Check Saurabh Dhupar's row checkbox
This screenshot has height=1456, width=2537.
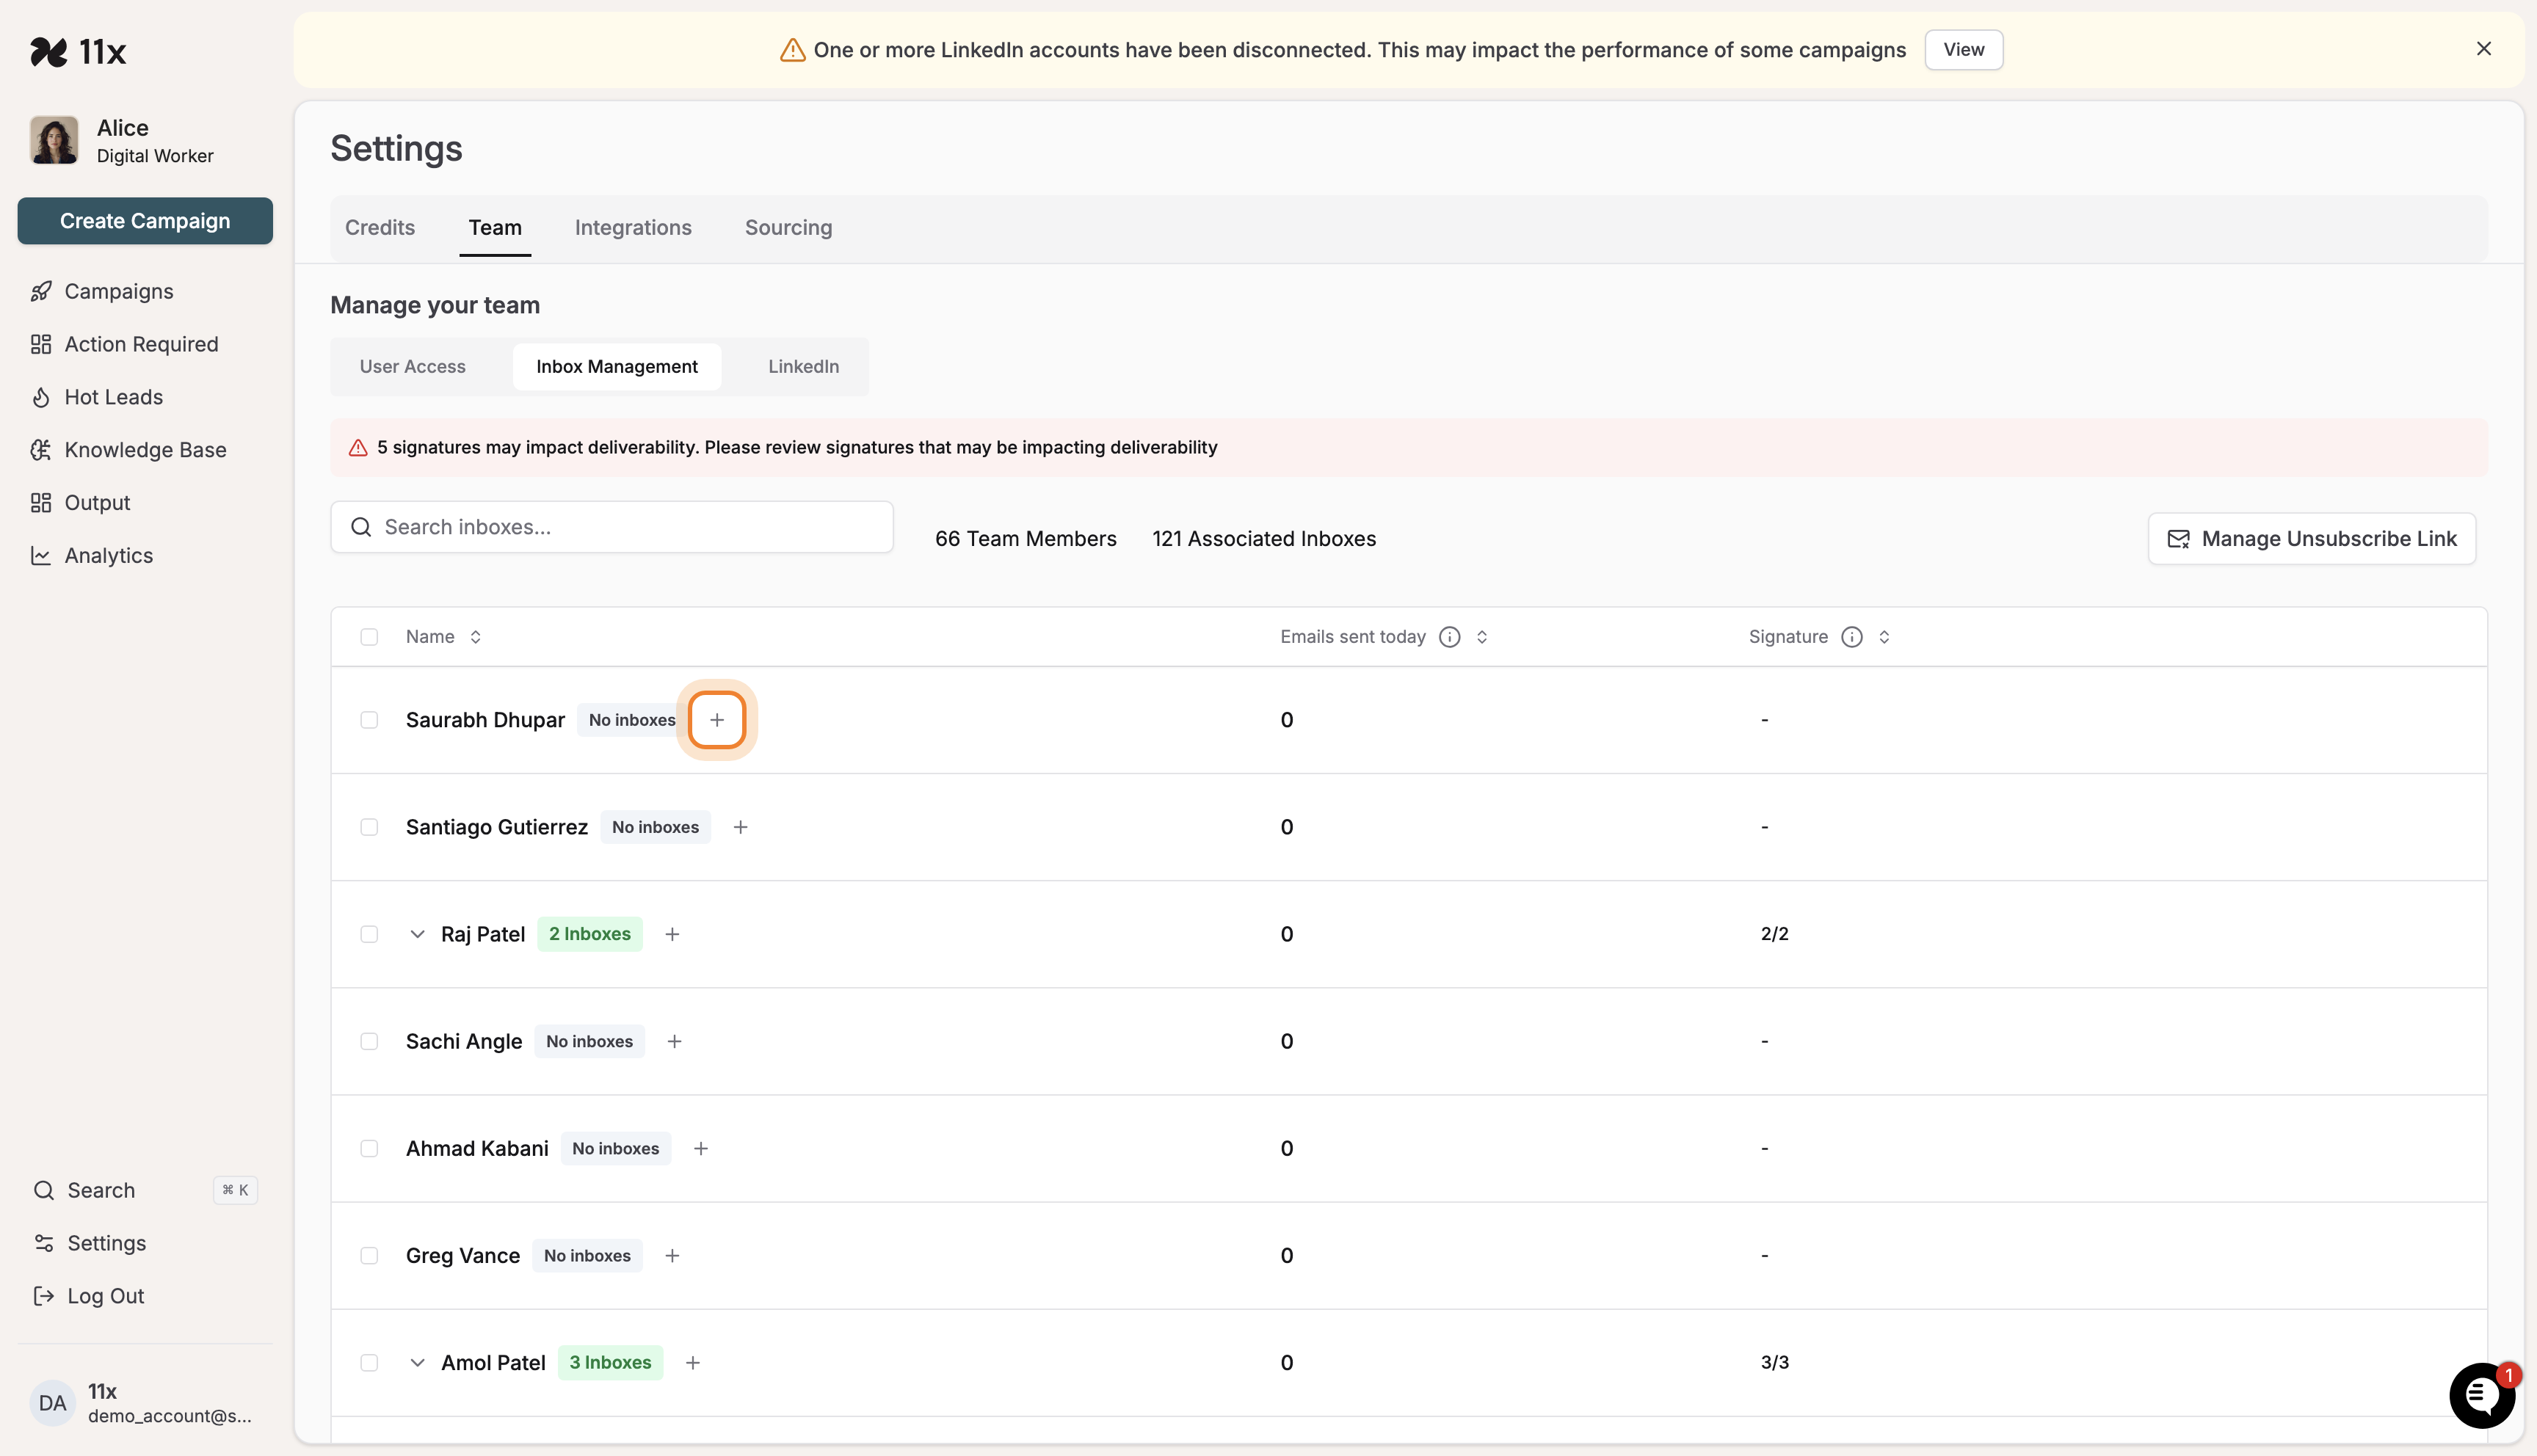369,720
